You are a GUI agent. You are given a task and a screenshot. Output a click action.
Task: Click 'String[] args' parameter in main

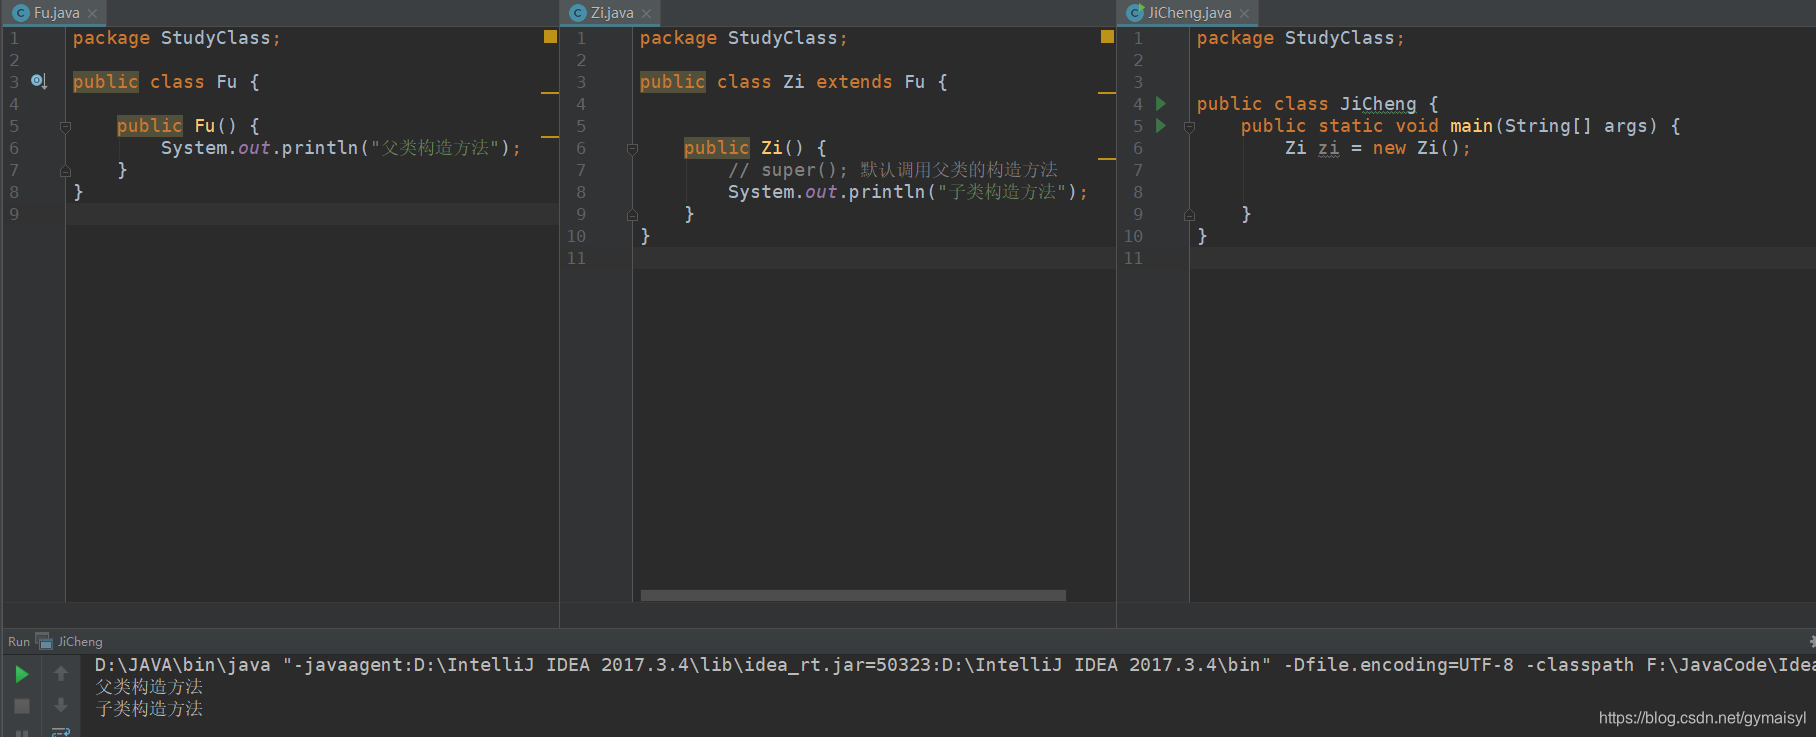1576,126
